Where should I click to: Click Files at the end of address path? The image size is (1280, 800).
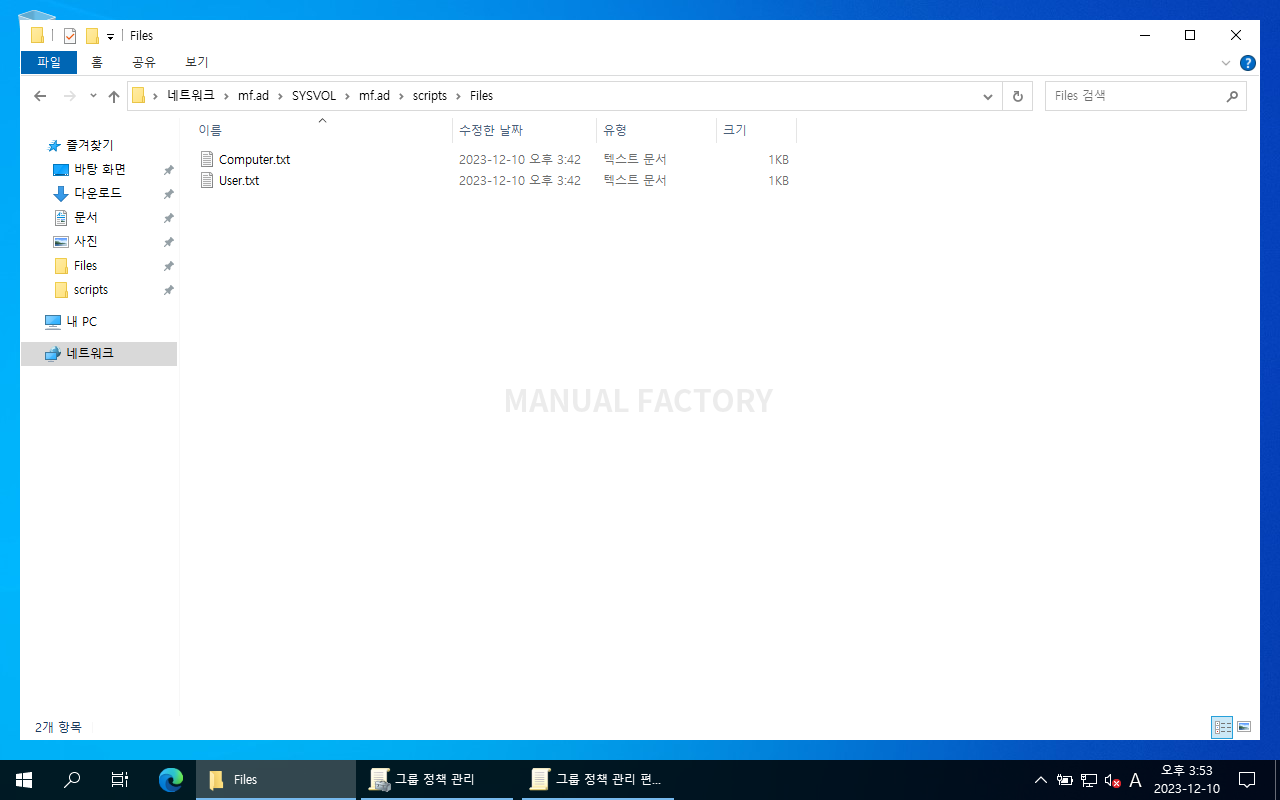point(482,96)
